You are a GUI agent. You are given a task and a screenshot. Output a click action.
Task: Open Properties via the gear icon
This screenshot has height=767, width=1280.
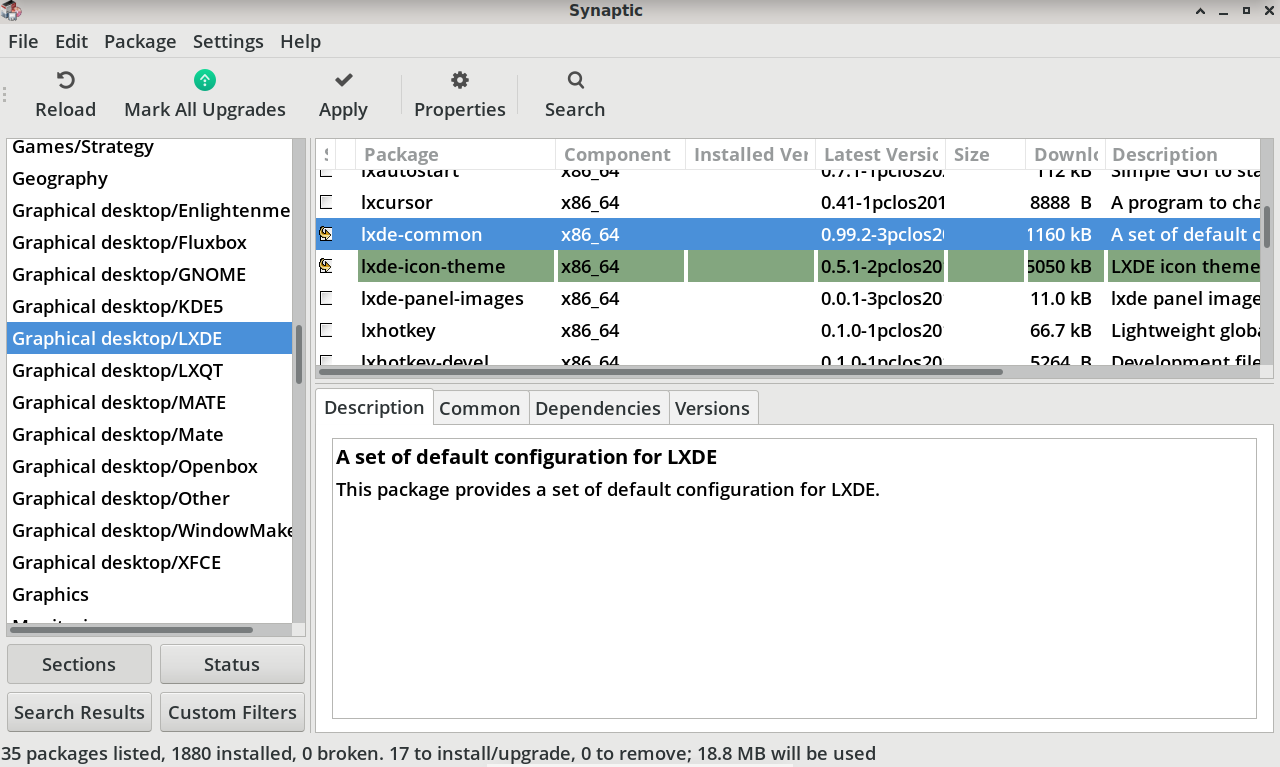tap(460, 80)
